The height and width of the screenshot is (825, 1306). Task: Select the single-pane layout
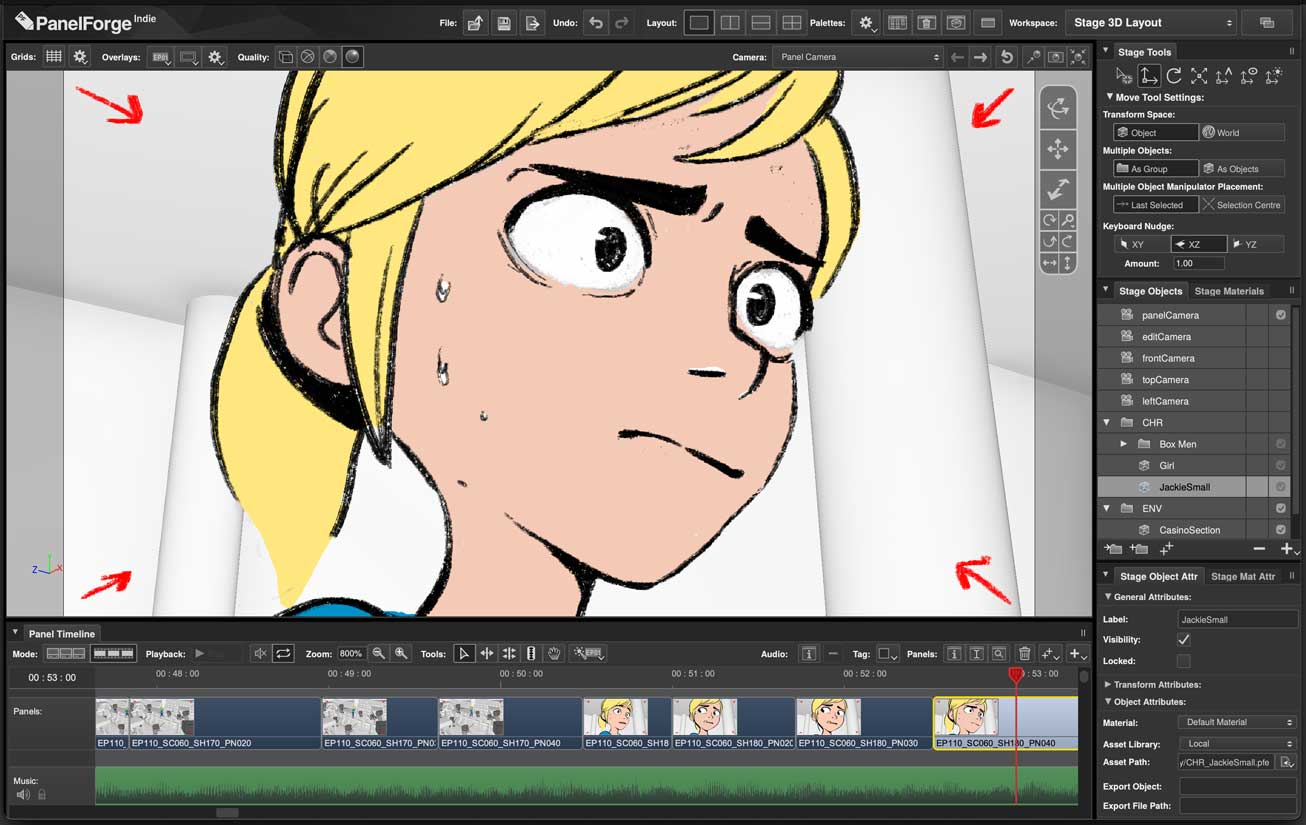pyautogui.click(x=699, y=22)
